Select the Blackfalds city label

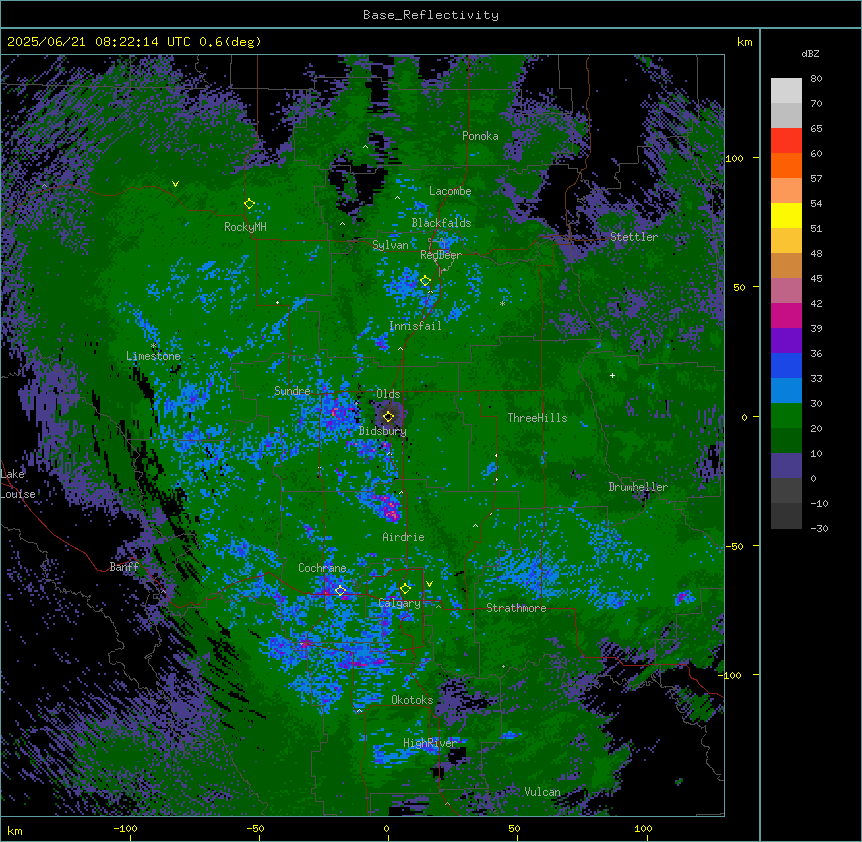[x=441, y=223]
